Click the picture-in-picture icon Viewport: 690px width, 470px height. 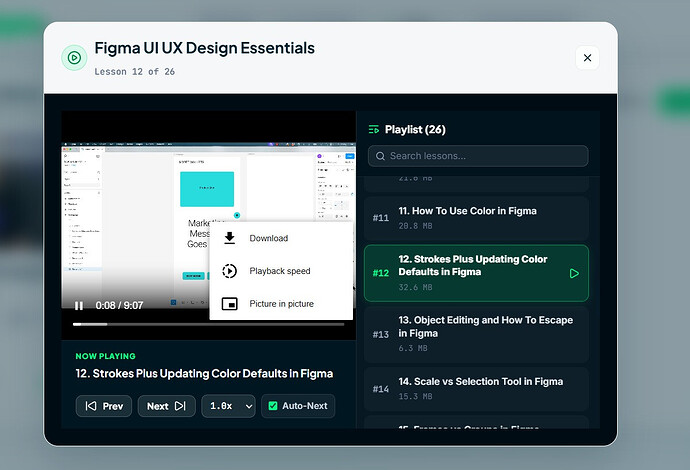click(x=229, y=304)
